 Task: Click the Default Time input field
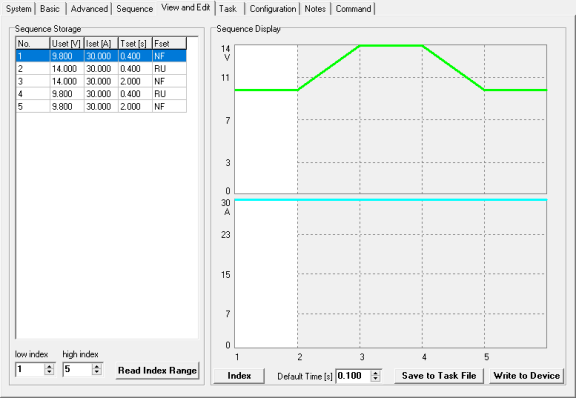pos(353,376)
